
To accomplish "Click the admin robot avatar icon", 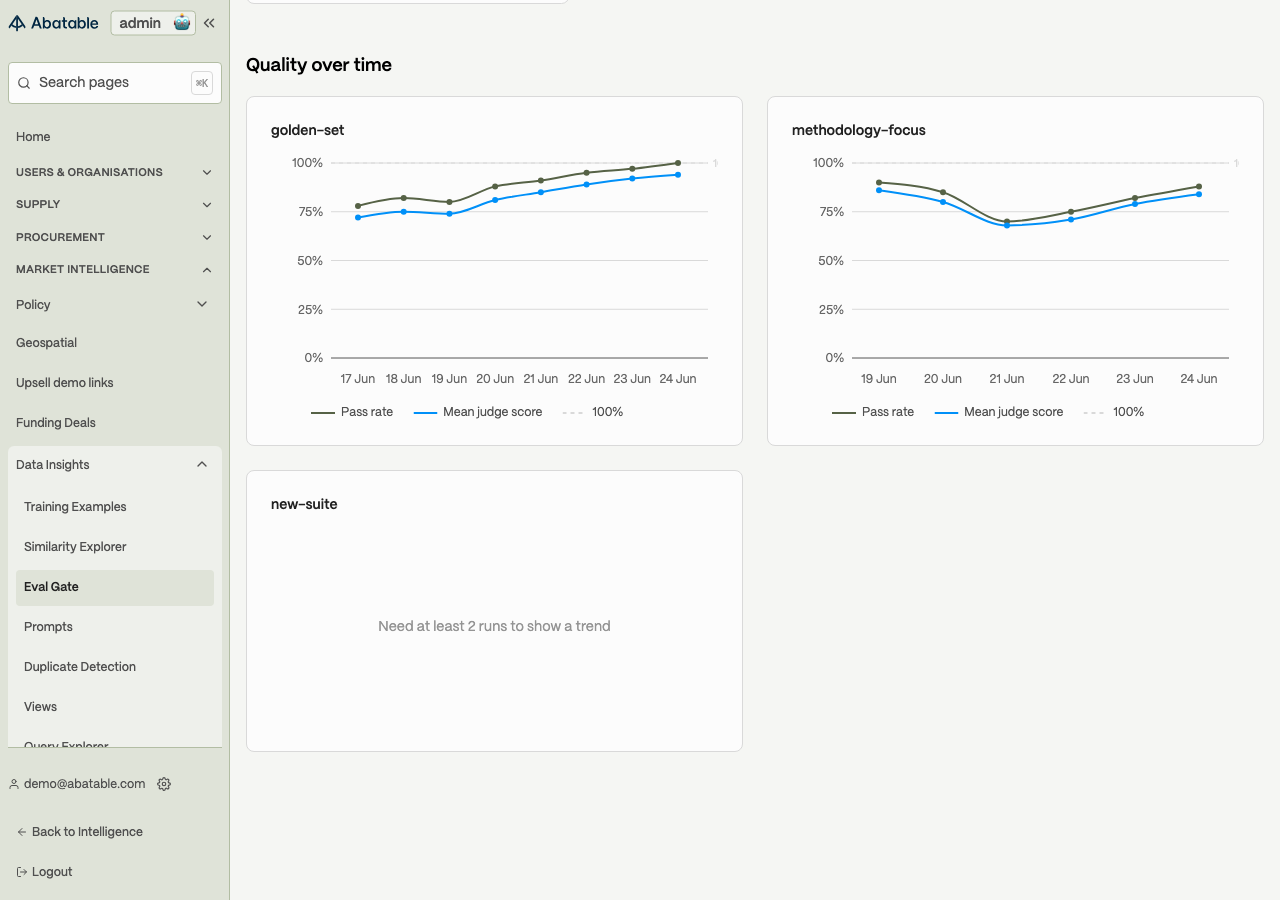I will 182,23.
